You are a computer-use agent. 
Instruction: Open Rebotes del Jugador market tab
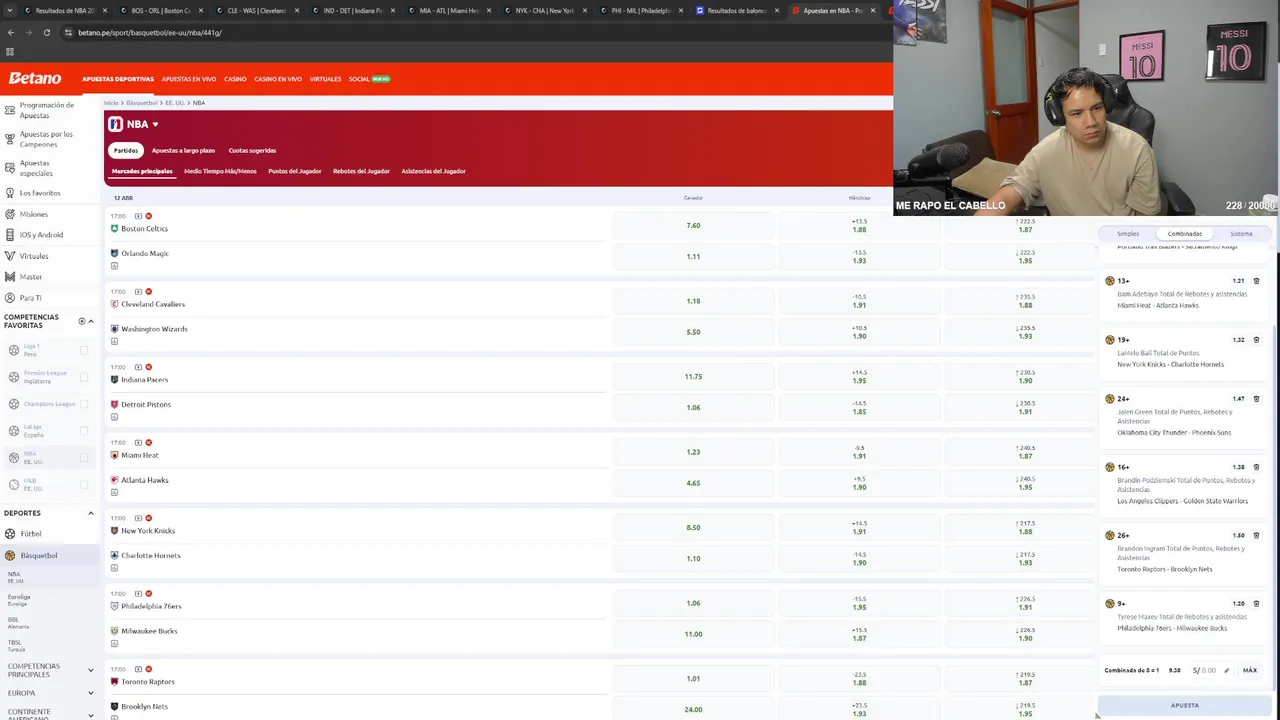click(x=361, y=171)
